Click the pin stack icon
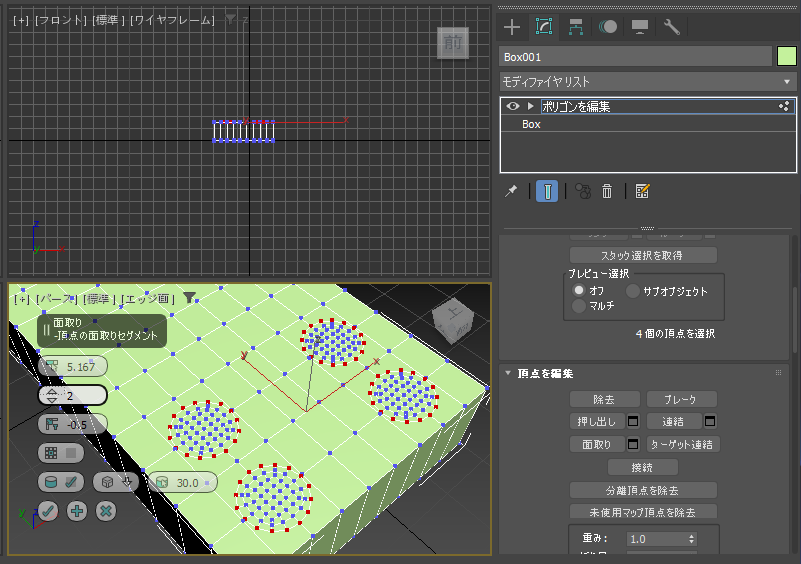 (x=511, y=192)
